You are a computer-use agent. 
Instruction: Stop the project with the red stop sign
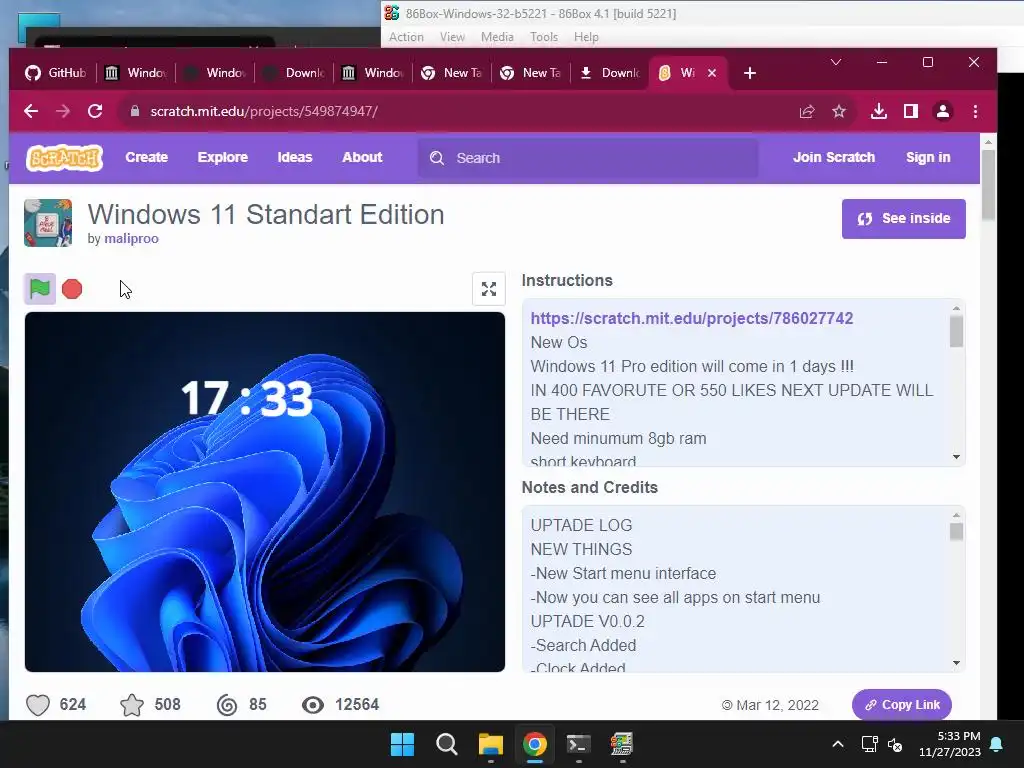pos(72,289)
